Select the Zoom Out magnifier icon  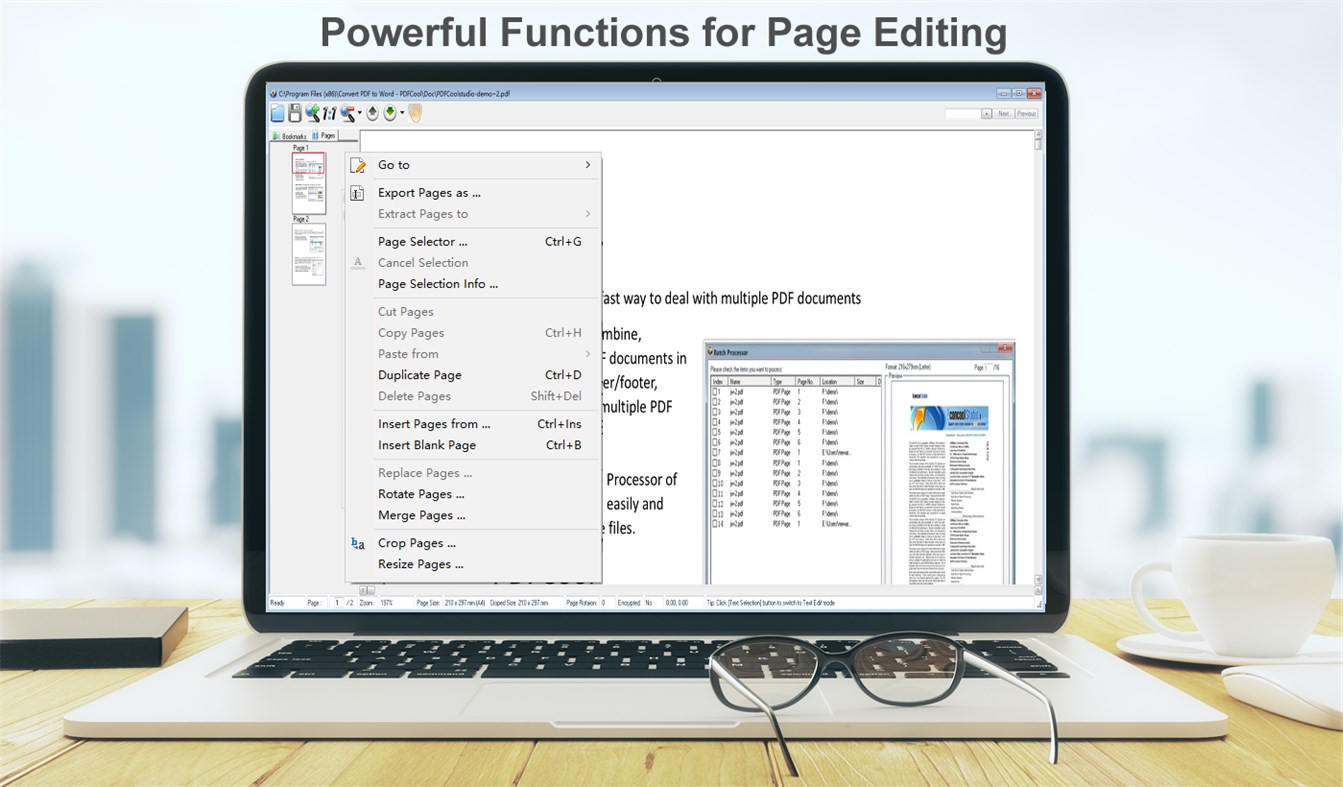point(347,112)
